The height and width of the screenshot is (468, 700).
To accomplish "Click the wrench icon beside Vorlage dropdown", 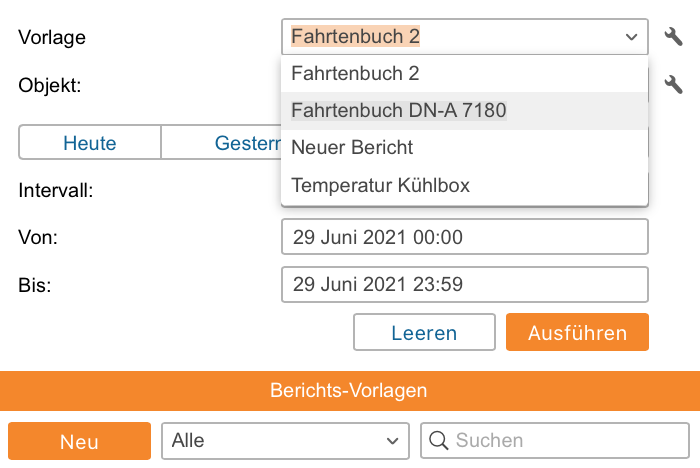I will tap(673, 37).
